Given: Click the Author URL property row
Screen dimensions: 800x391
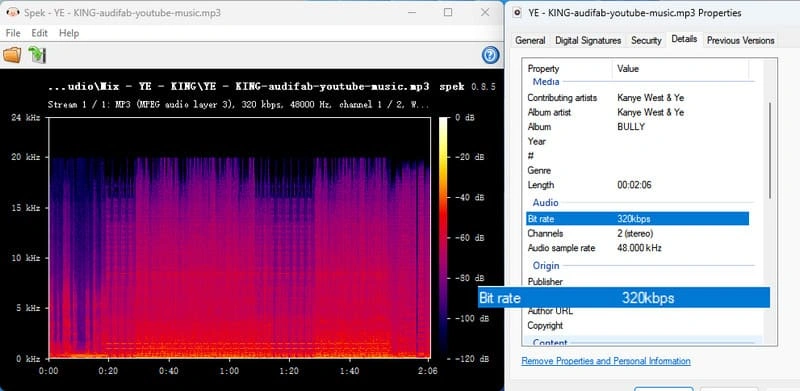Looking at the screenshot, I should coord(637,311).
